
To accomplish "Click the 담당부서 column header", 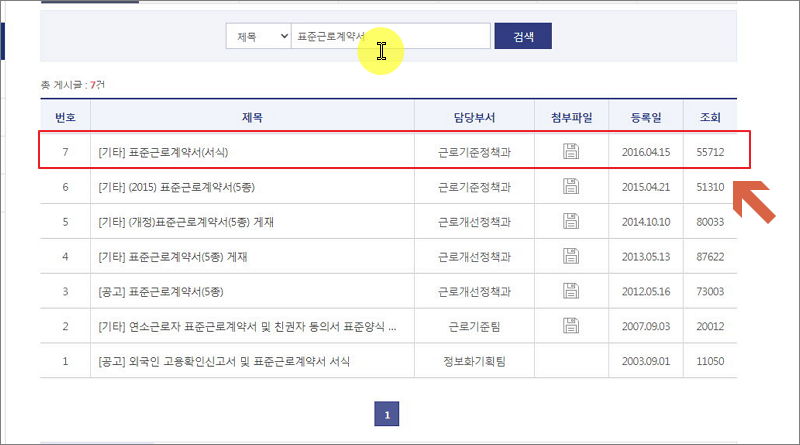I will (x=474, y=117).
